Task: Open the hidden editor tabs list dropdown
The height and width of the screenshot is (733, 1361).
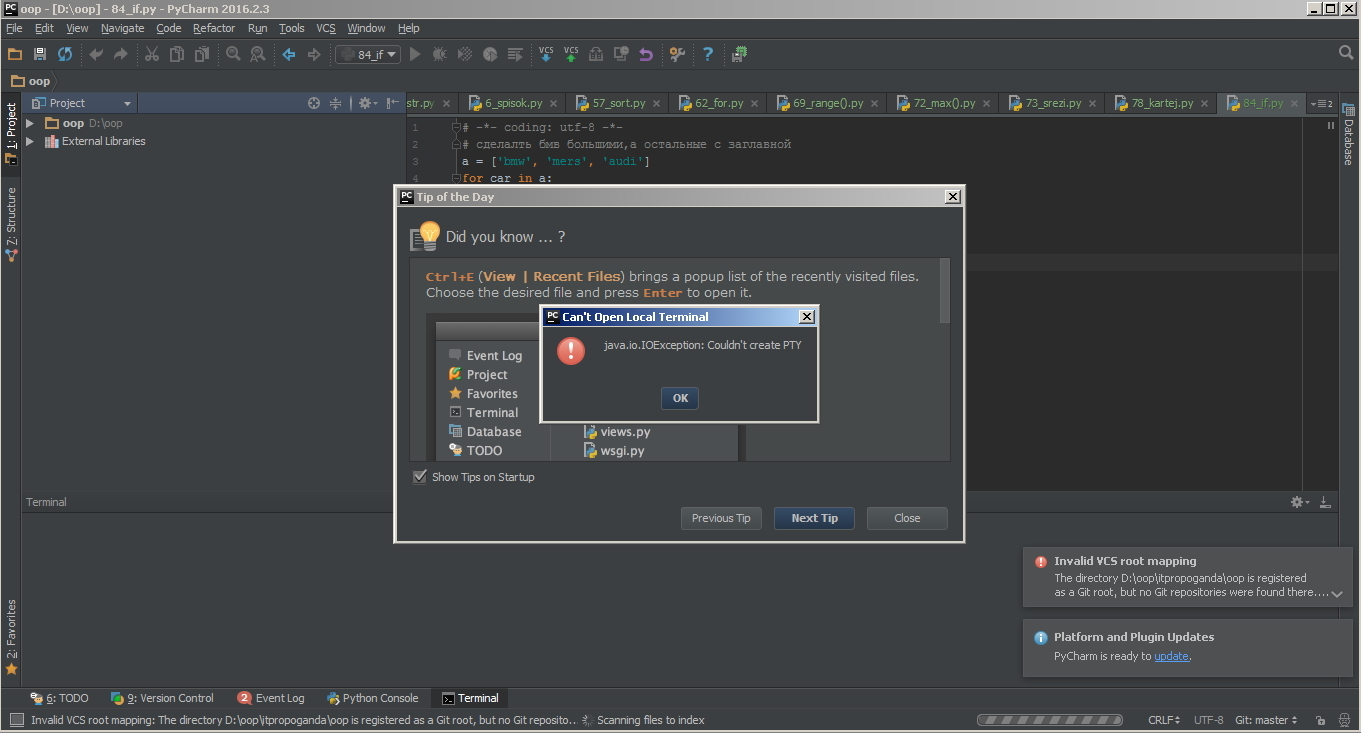Action: (1321, 104)
